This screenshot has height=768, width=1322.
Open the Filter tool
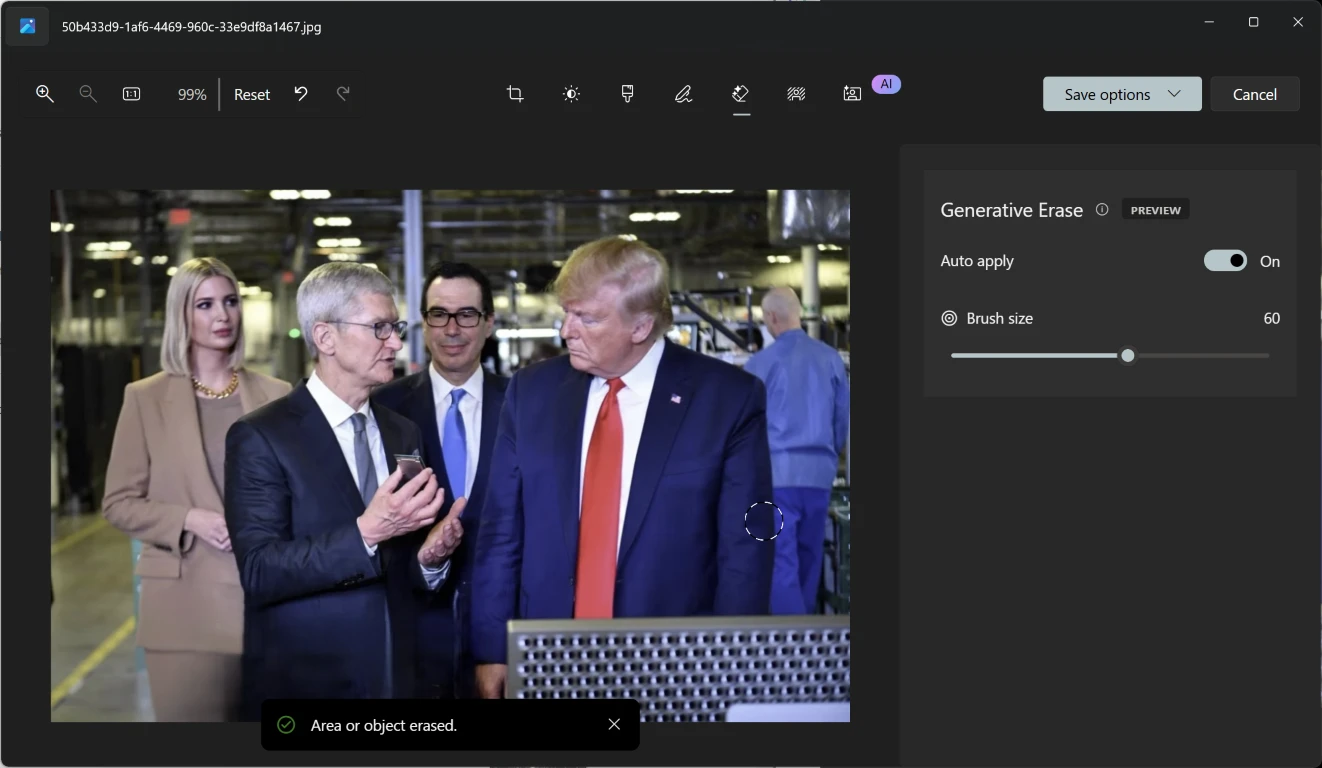click(627, 94)
